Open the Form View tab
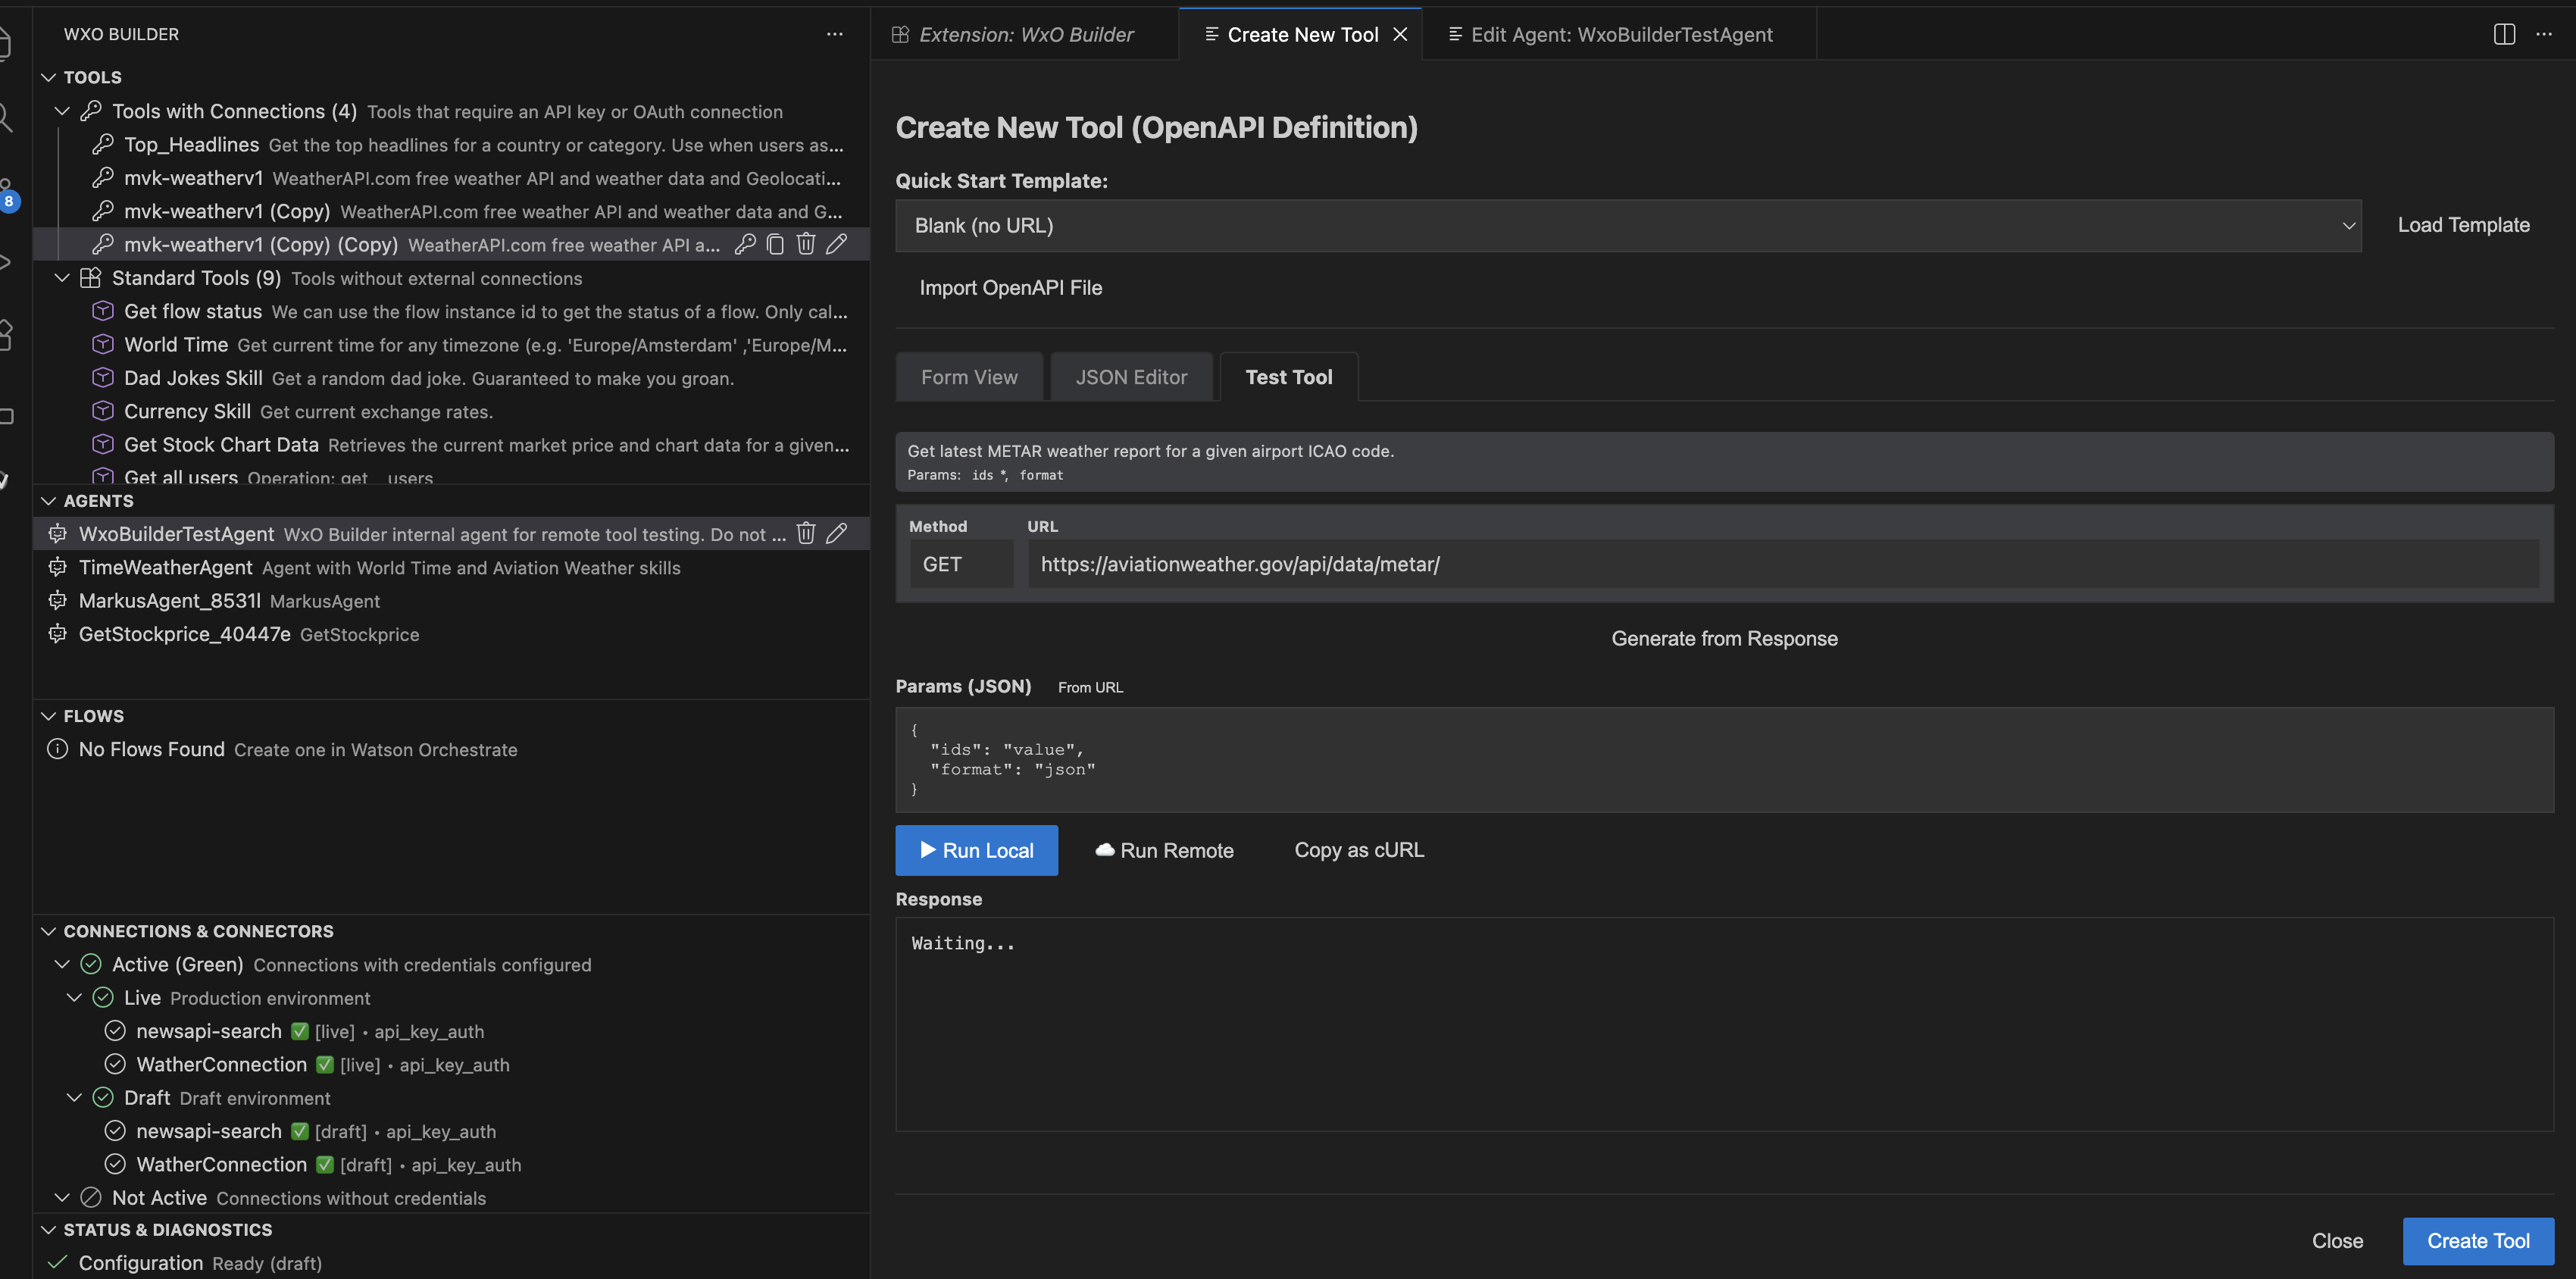 (969, 377)
